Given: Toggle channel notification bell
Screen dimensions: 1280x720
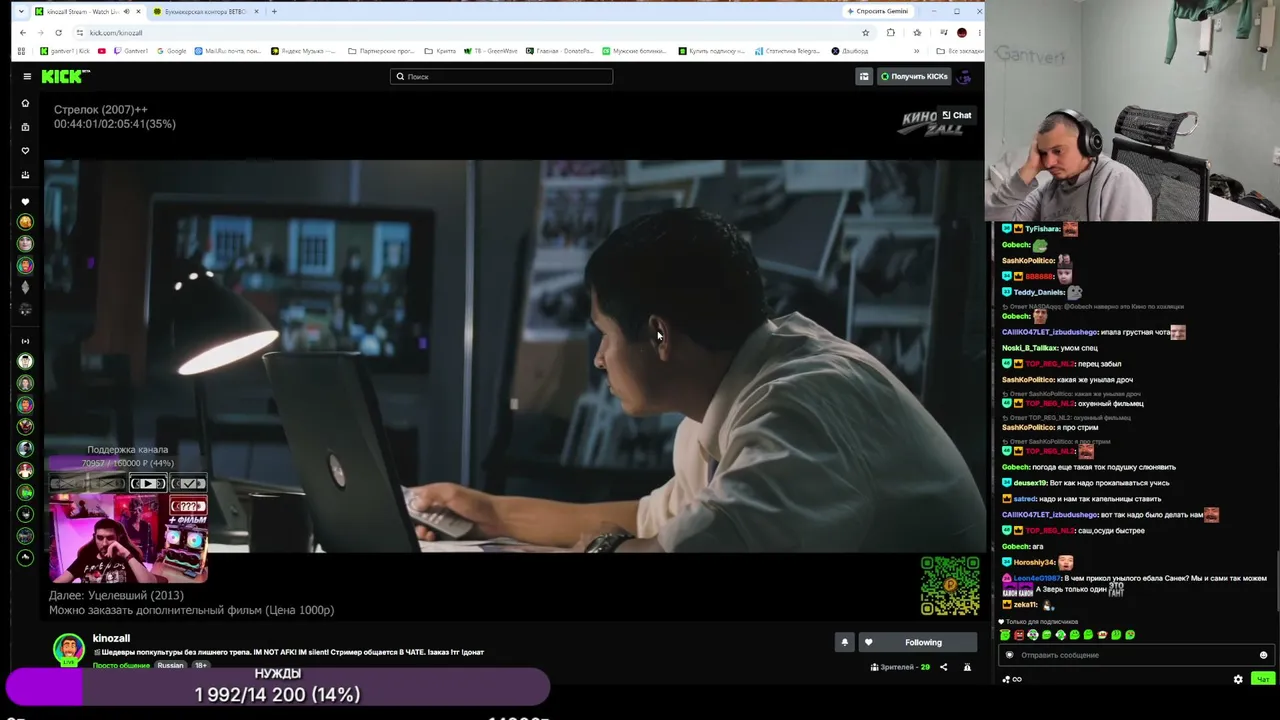Looking at the screenshot, I should coord(844,642).
